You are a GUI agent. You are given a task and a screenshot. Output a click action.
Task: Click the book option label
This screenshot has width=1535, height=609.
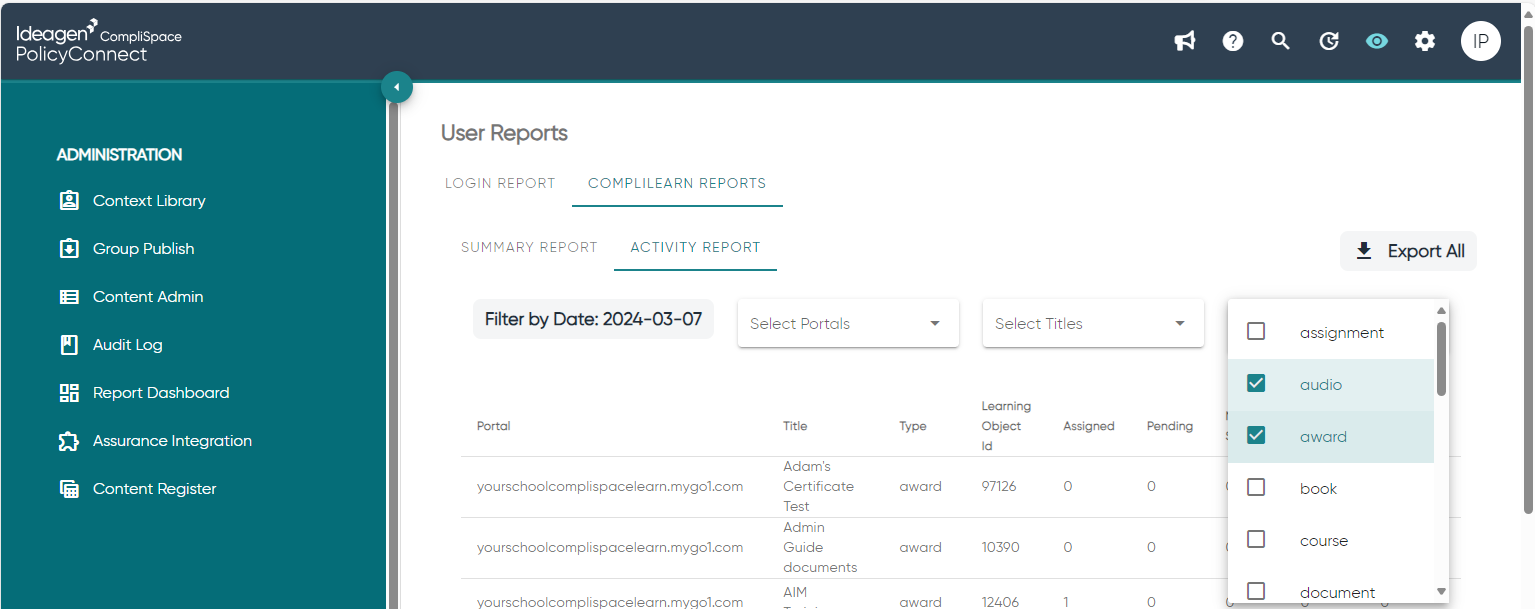coord(1318,489)
